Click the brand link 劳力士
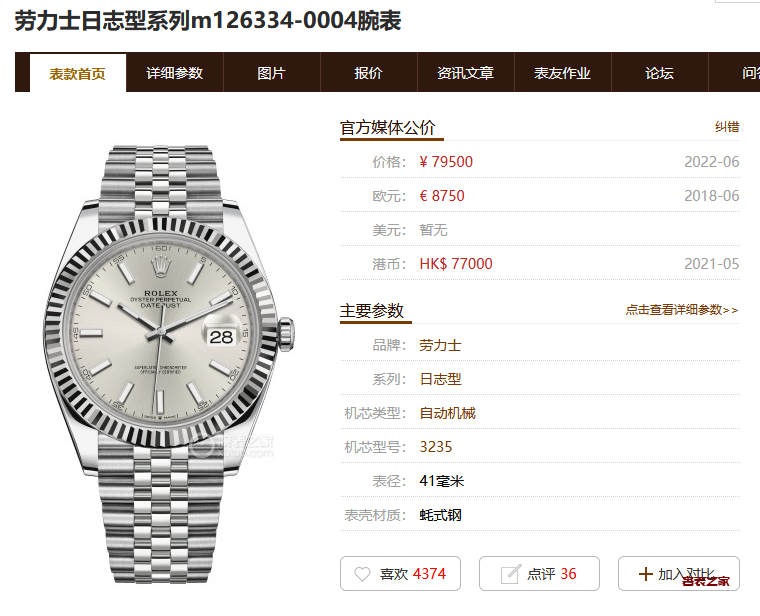760x616 pixels. [x=440, y=345]
